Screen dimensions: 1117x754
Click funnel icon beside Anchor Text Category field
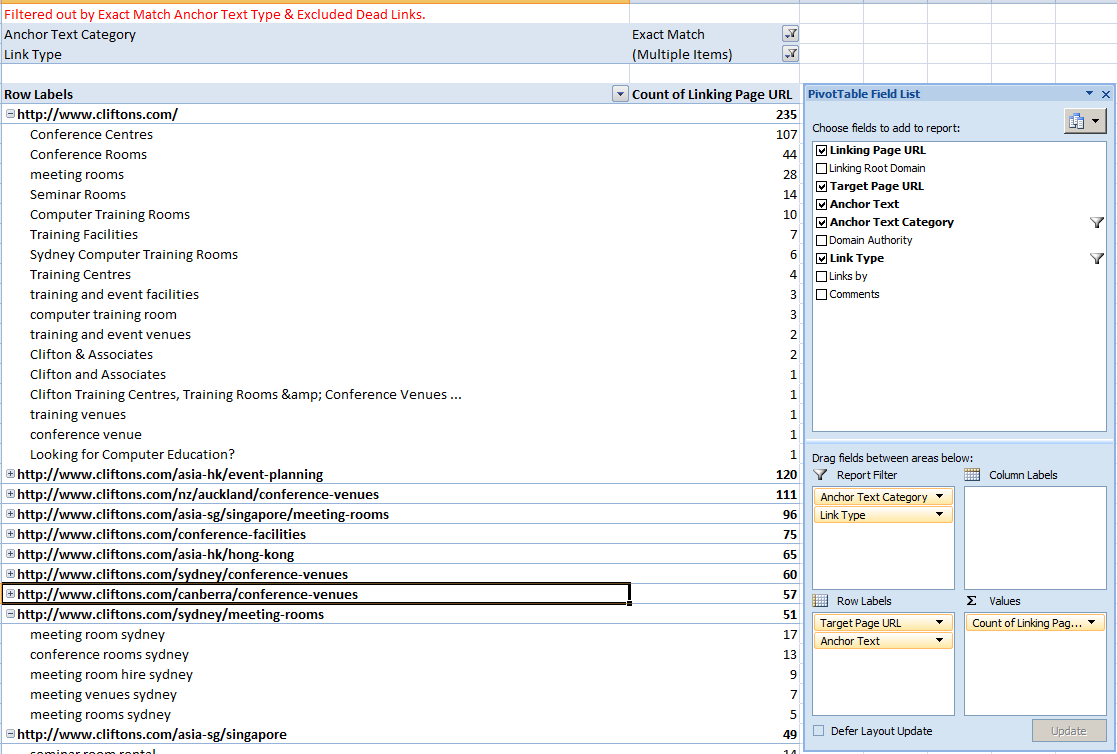[1097, 223]
